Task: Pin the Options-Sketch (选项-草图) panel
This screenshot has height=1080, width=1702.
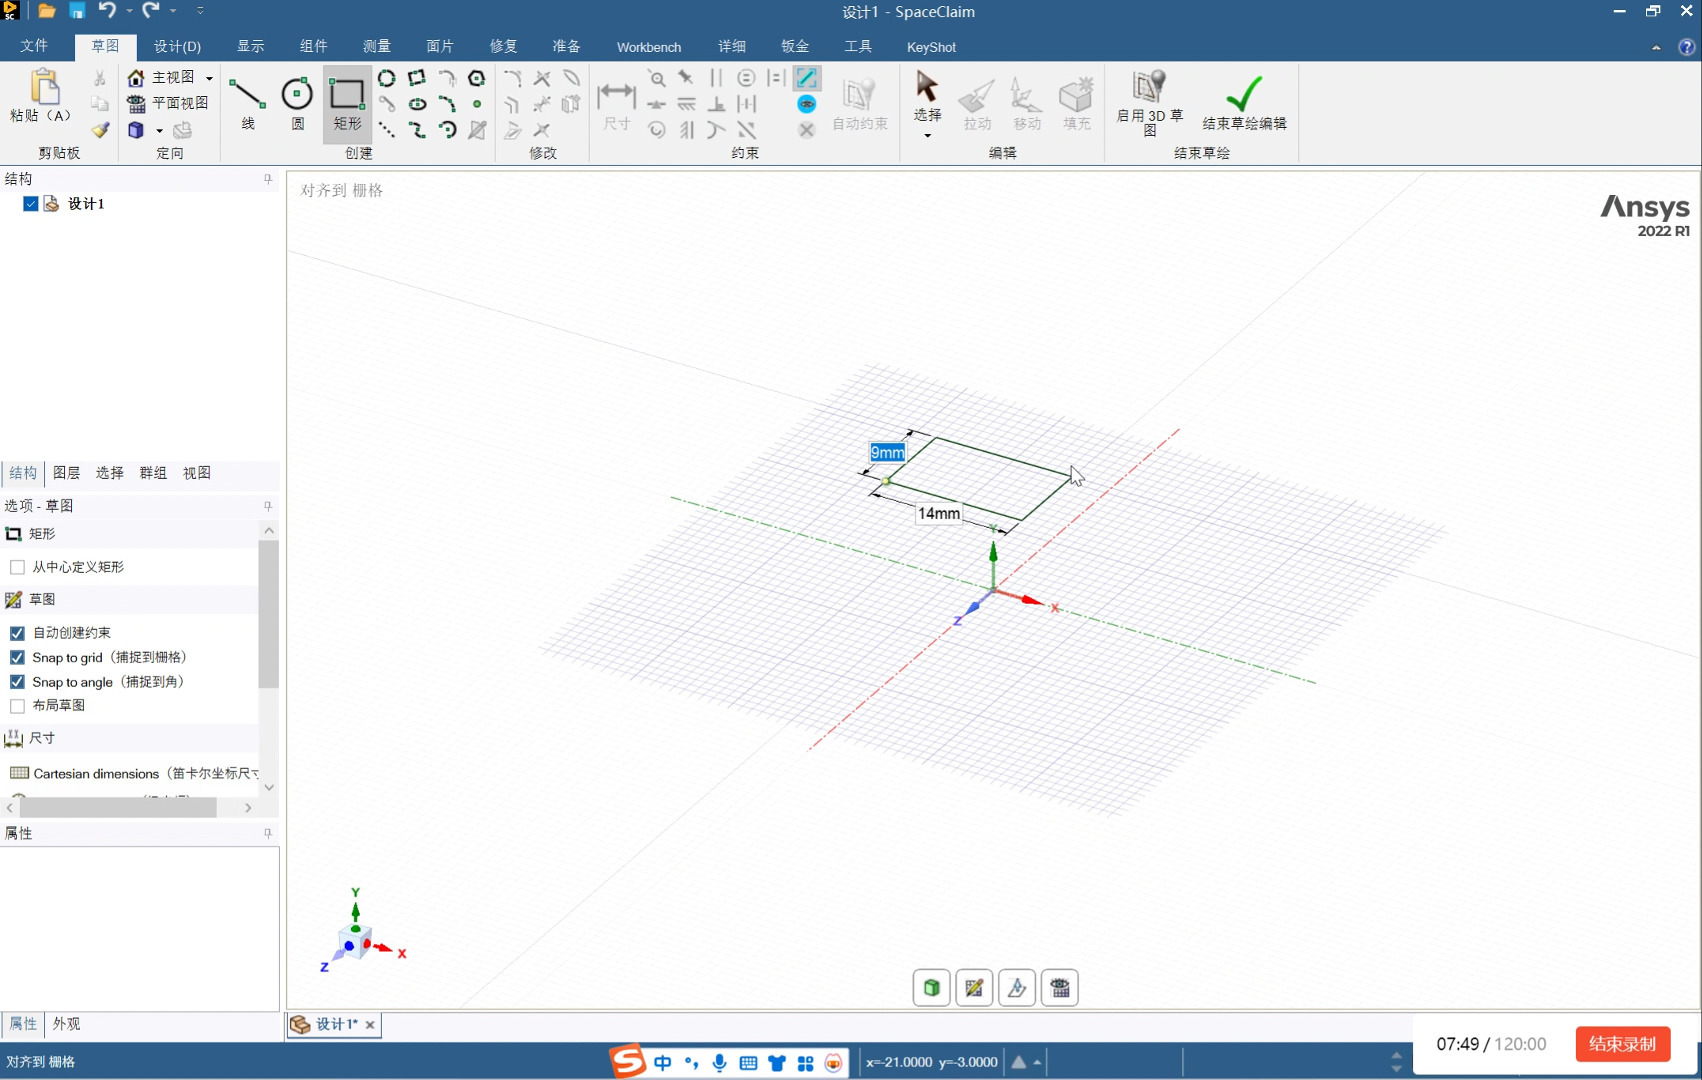Action: [268, 506]
